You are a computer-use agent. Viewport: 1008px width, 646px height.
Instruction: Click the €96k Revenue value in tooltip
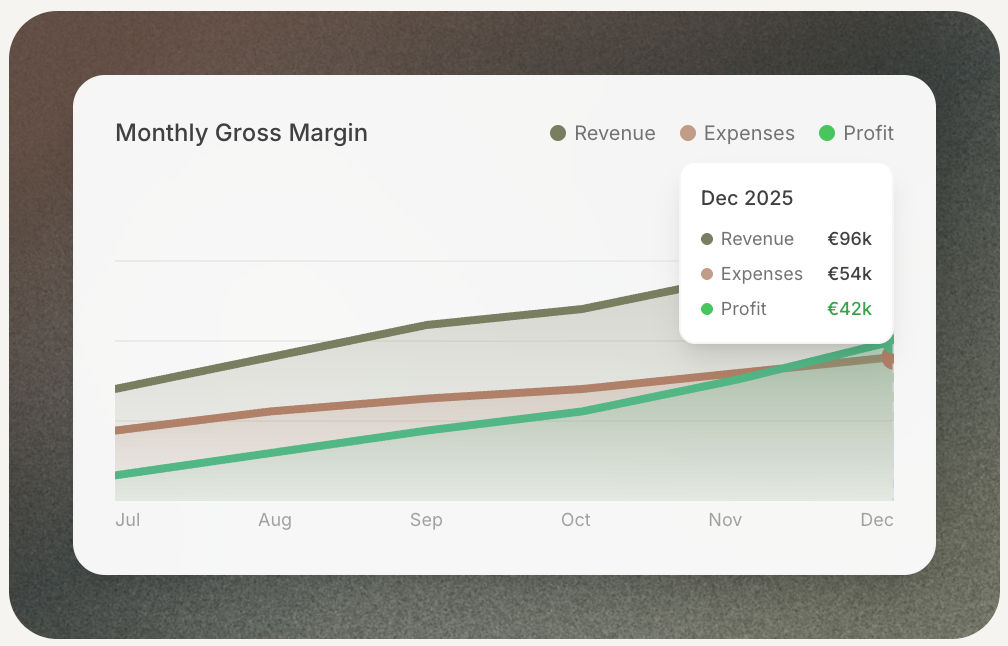[849, 239]
